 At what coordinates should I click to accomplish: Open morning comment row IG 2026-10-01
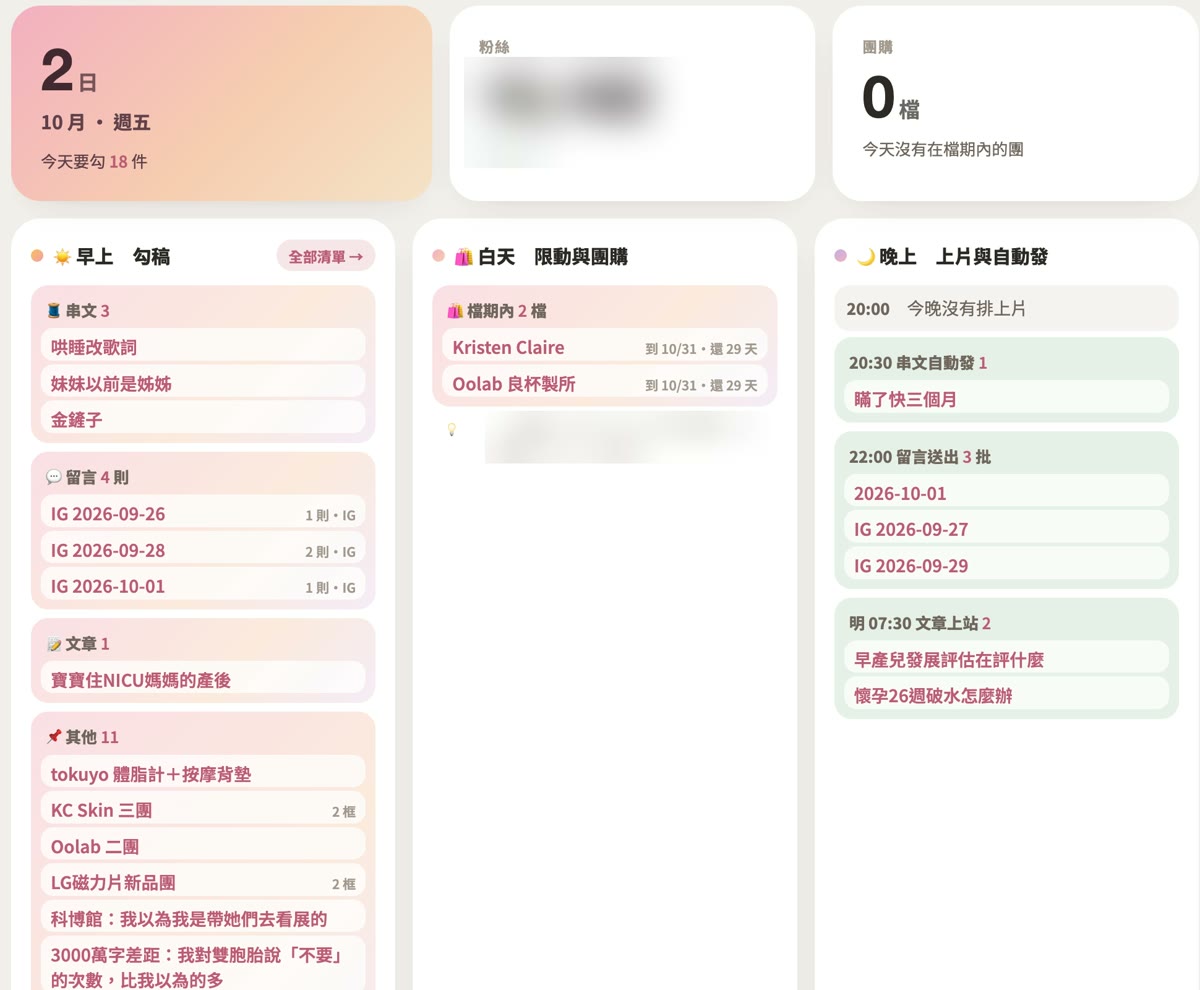point(203,586)
